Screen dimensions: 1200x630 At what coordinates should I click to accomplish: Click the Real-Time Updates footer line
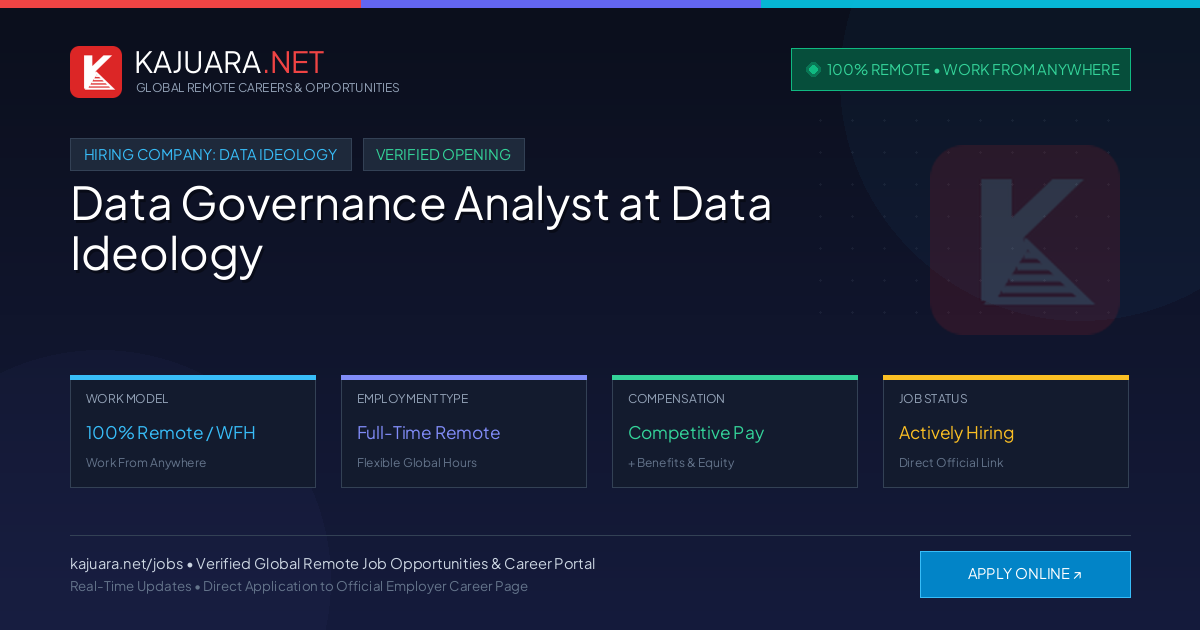[x=299, y=587]
